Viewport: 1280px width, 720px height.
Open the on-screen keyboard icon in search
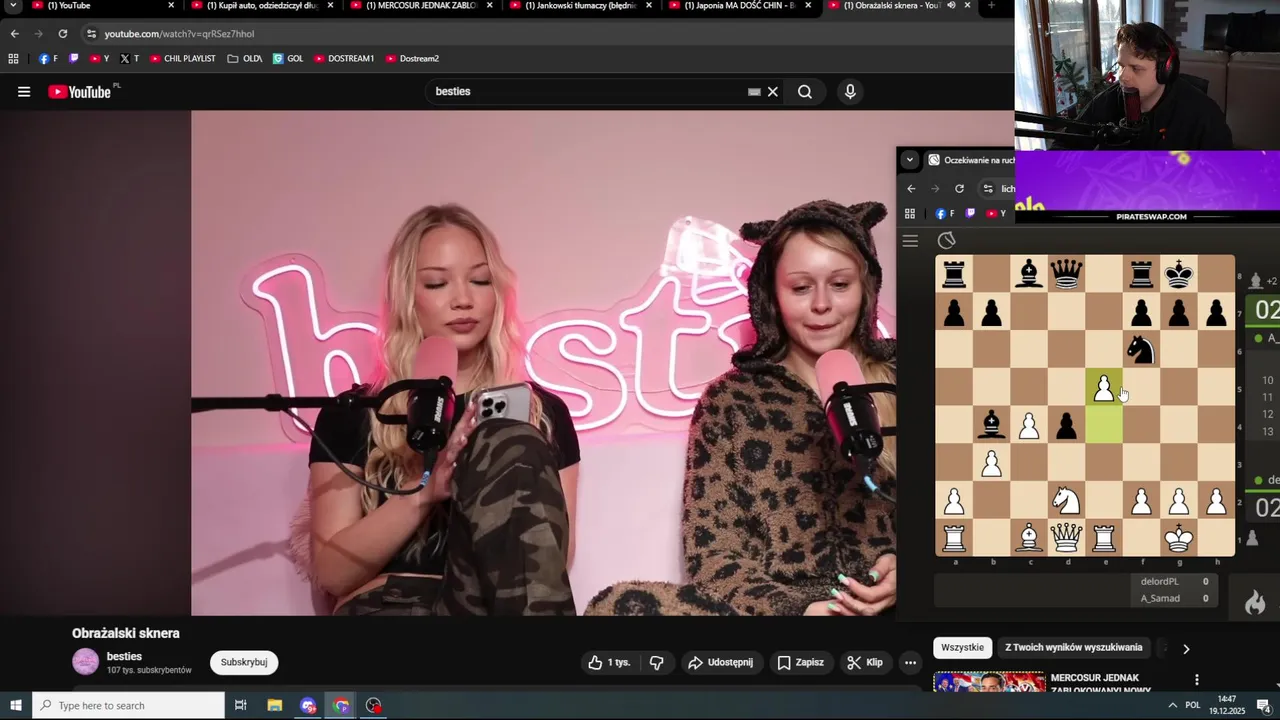point(754,92)
